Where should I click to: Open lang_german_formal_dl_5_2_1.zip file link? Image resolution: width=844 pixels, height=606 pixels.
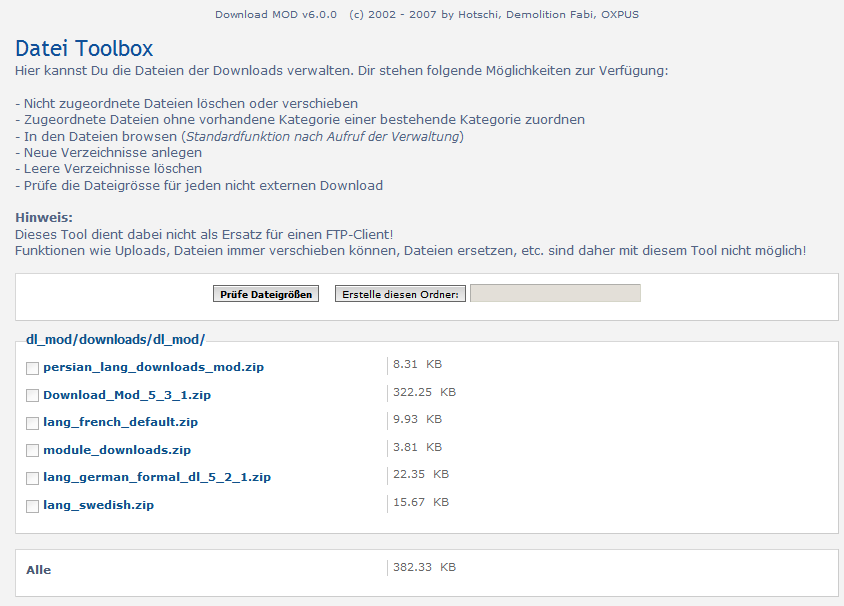tap(156, 477)
